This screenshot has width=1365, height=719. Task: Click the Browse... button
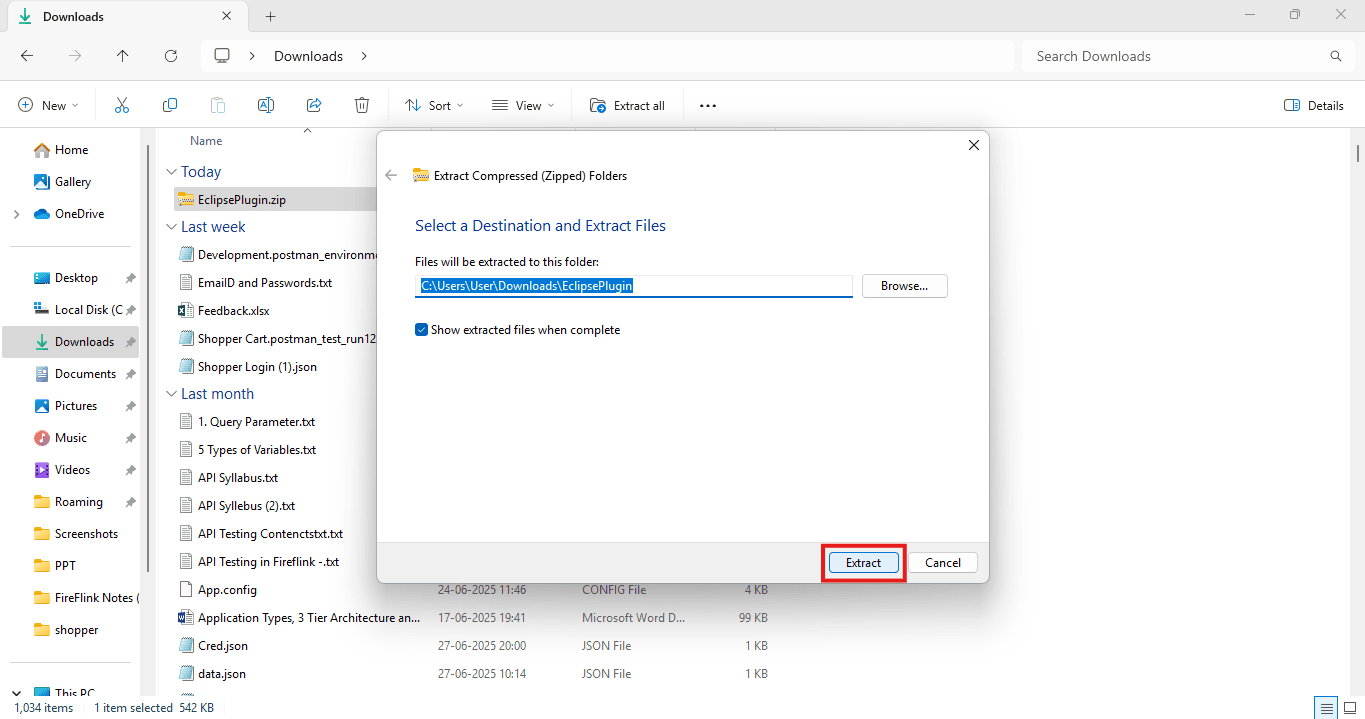click(904, 286)
